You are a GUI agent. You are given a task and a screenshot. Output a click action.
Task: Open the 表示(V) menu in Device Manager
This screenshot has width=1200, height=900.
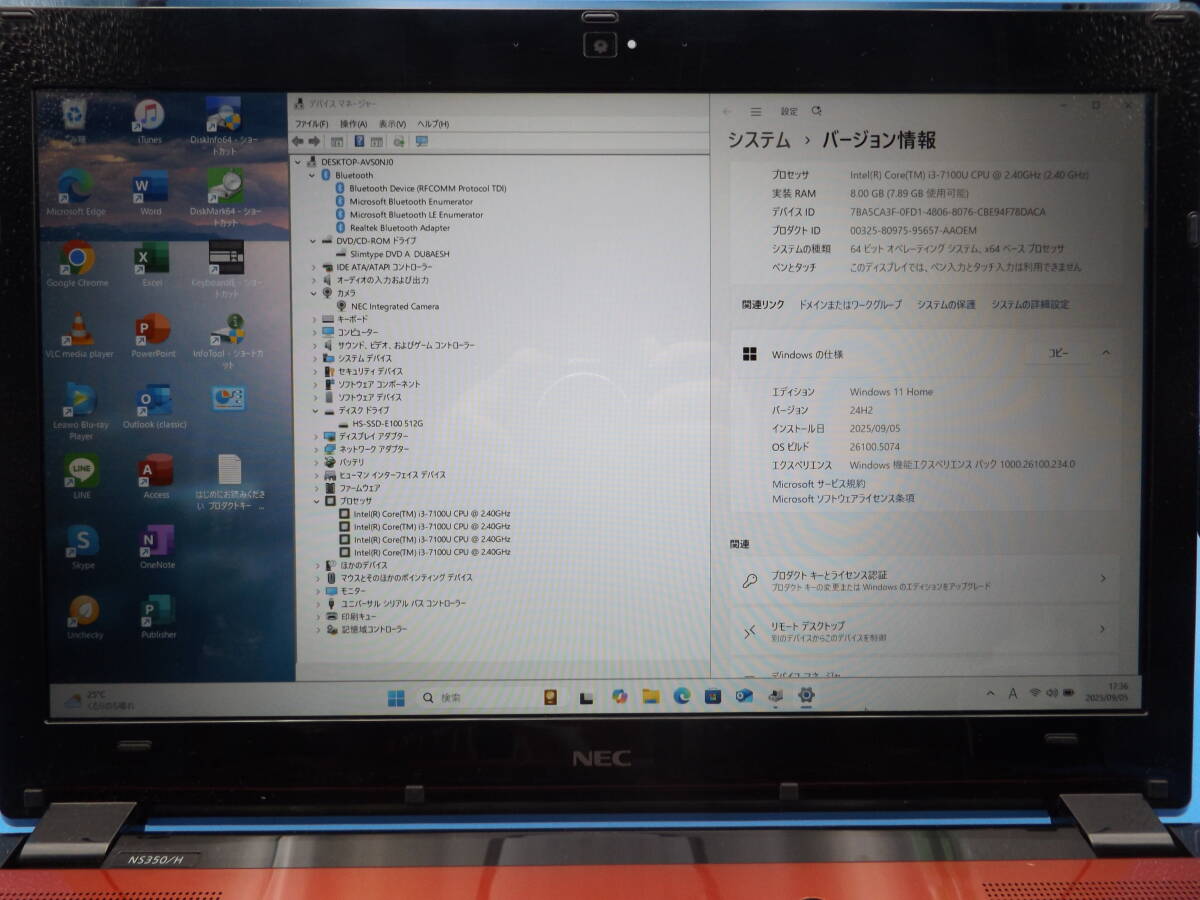point(393,124)
